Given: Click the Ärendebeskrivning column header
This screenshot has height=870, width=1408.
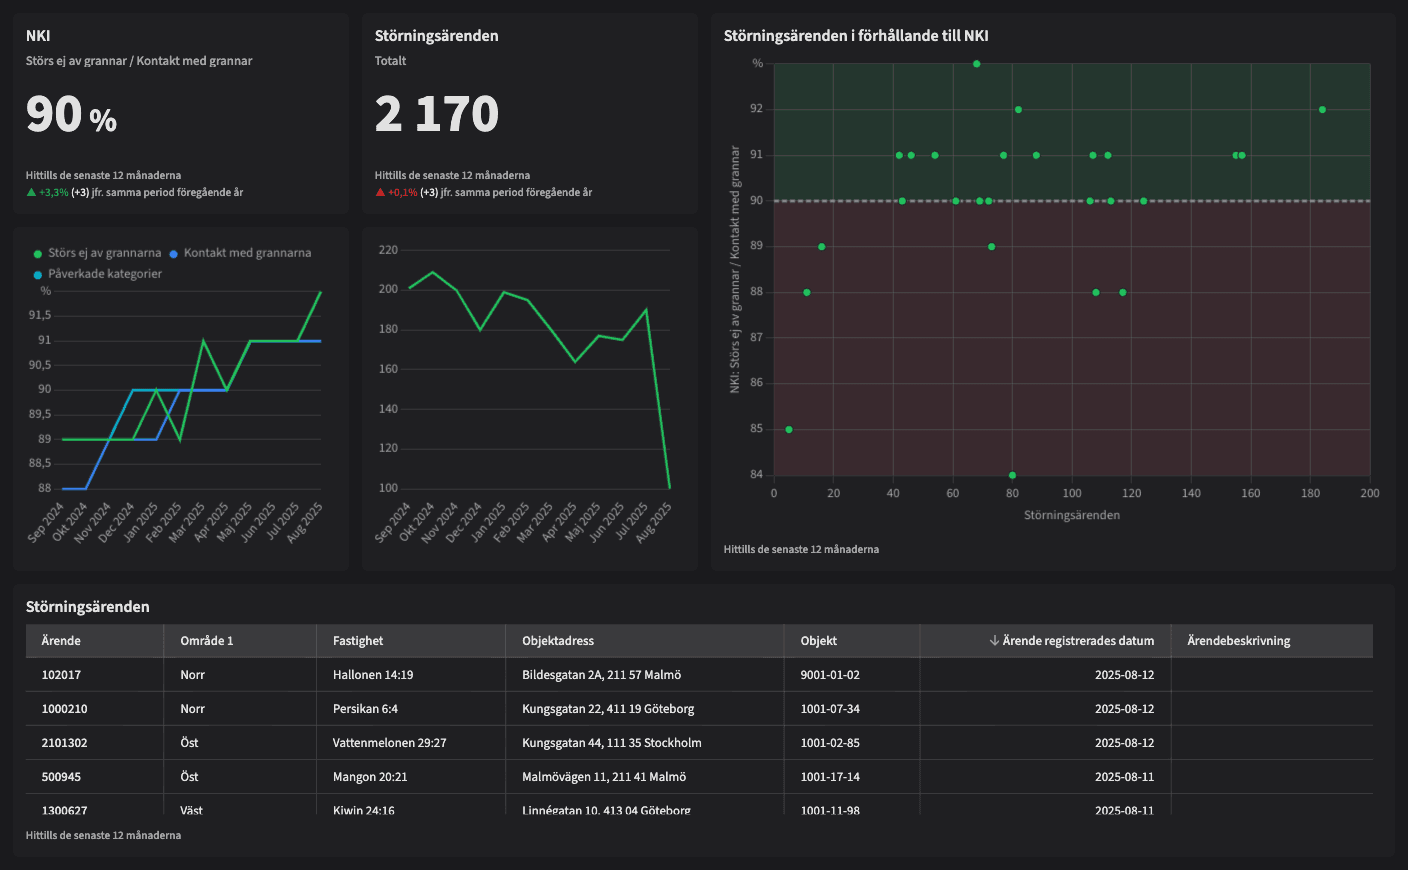Looking at the screenshot, I should (1238, 641).
